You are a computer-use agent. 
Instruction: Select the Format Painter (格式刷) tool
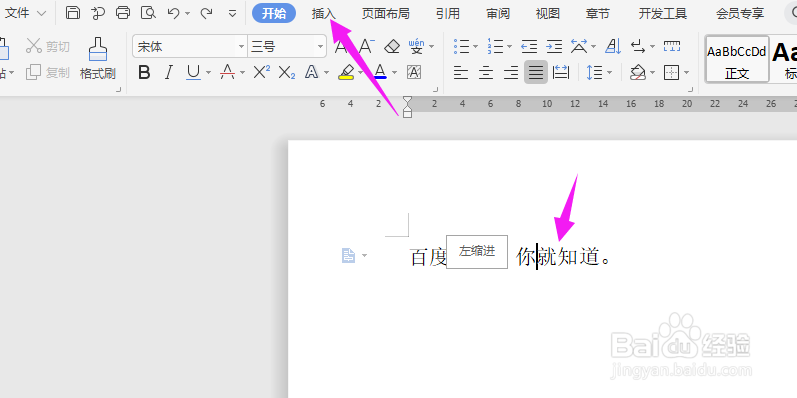coord(98,58)
